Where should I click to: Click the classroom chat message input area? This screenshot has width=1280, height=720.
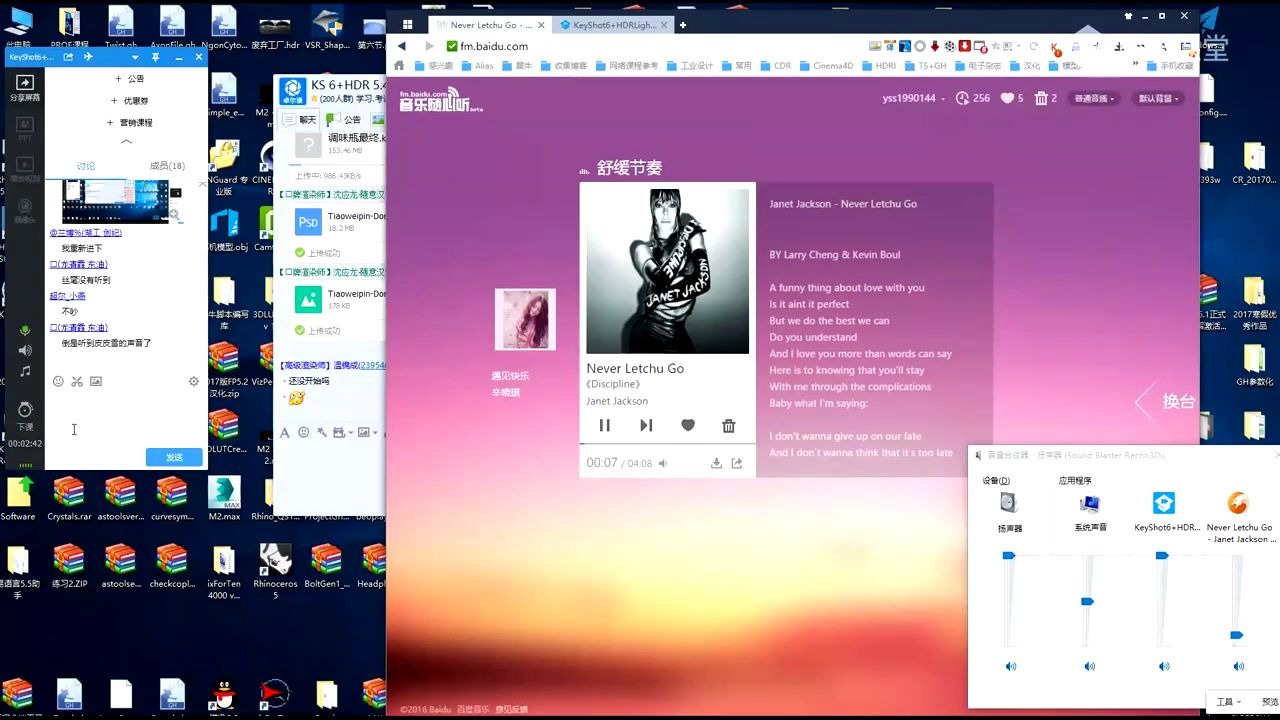pos(126,418)
